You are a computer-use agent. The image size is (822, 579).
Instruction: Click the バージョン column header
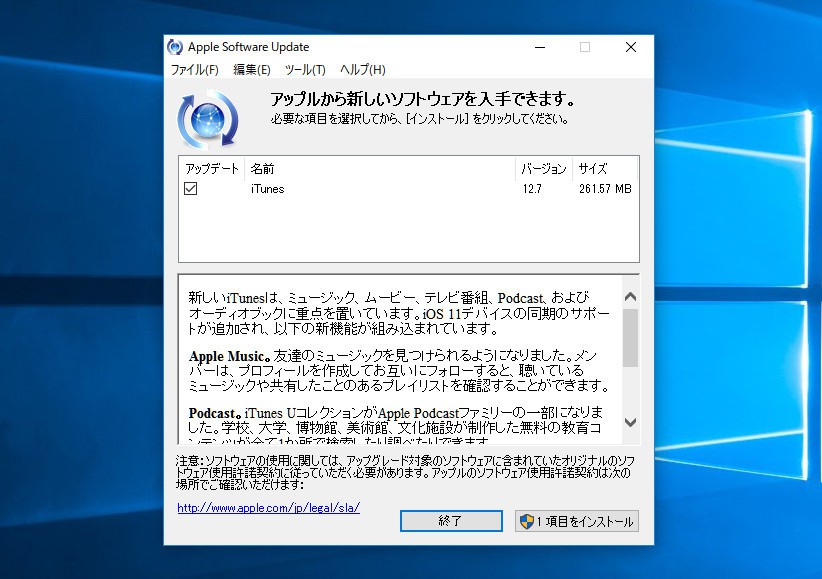(544, 168)
